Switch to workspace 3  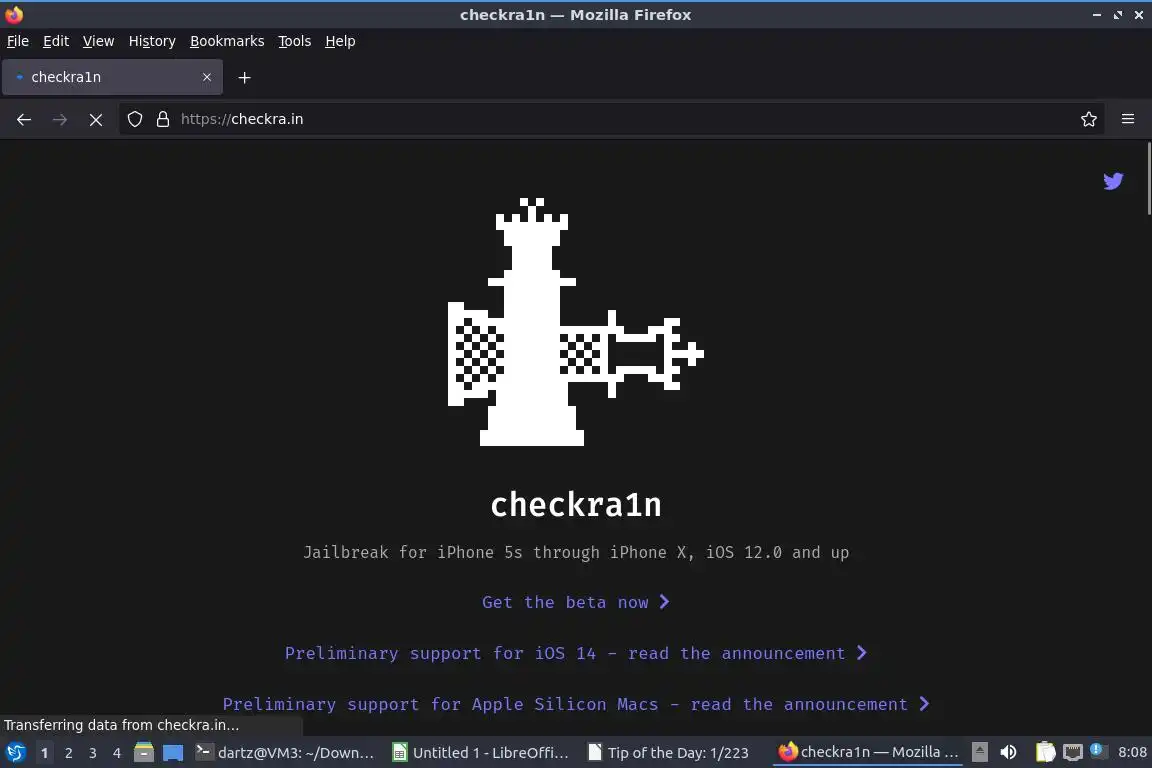[x=93, y=753]
